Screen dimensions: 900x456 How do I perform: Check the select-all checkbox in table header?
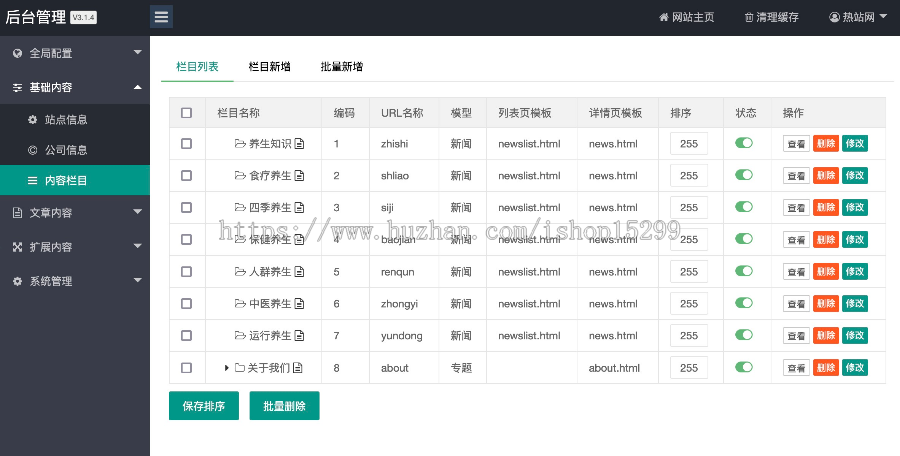[x=187, y=113]
